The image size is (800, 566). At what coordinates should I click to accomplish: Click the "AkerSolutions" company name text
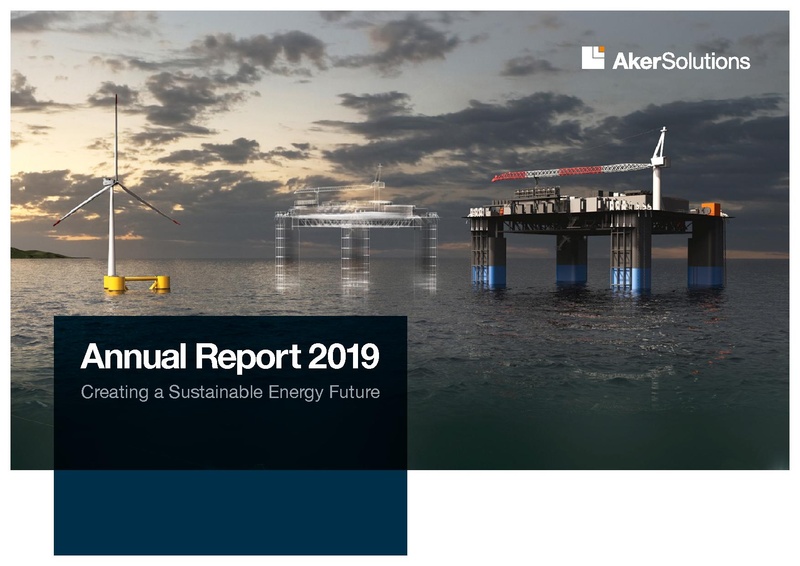[x=681, y=61]
